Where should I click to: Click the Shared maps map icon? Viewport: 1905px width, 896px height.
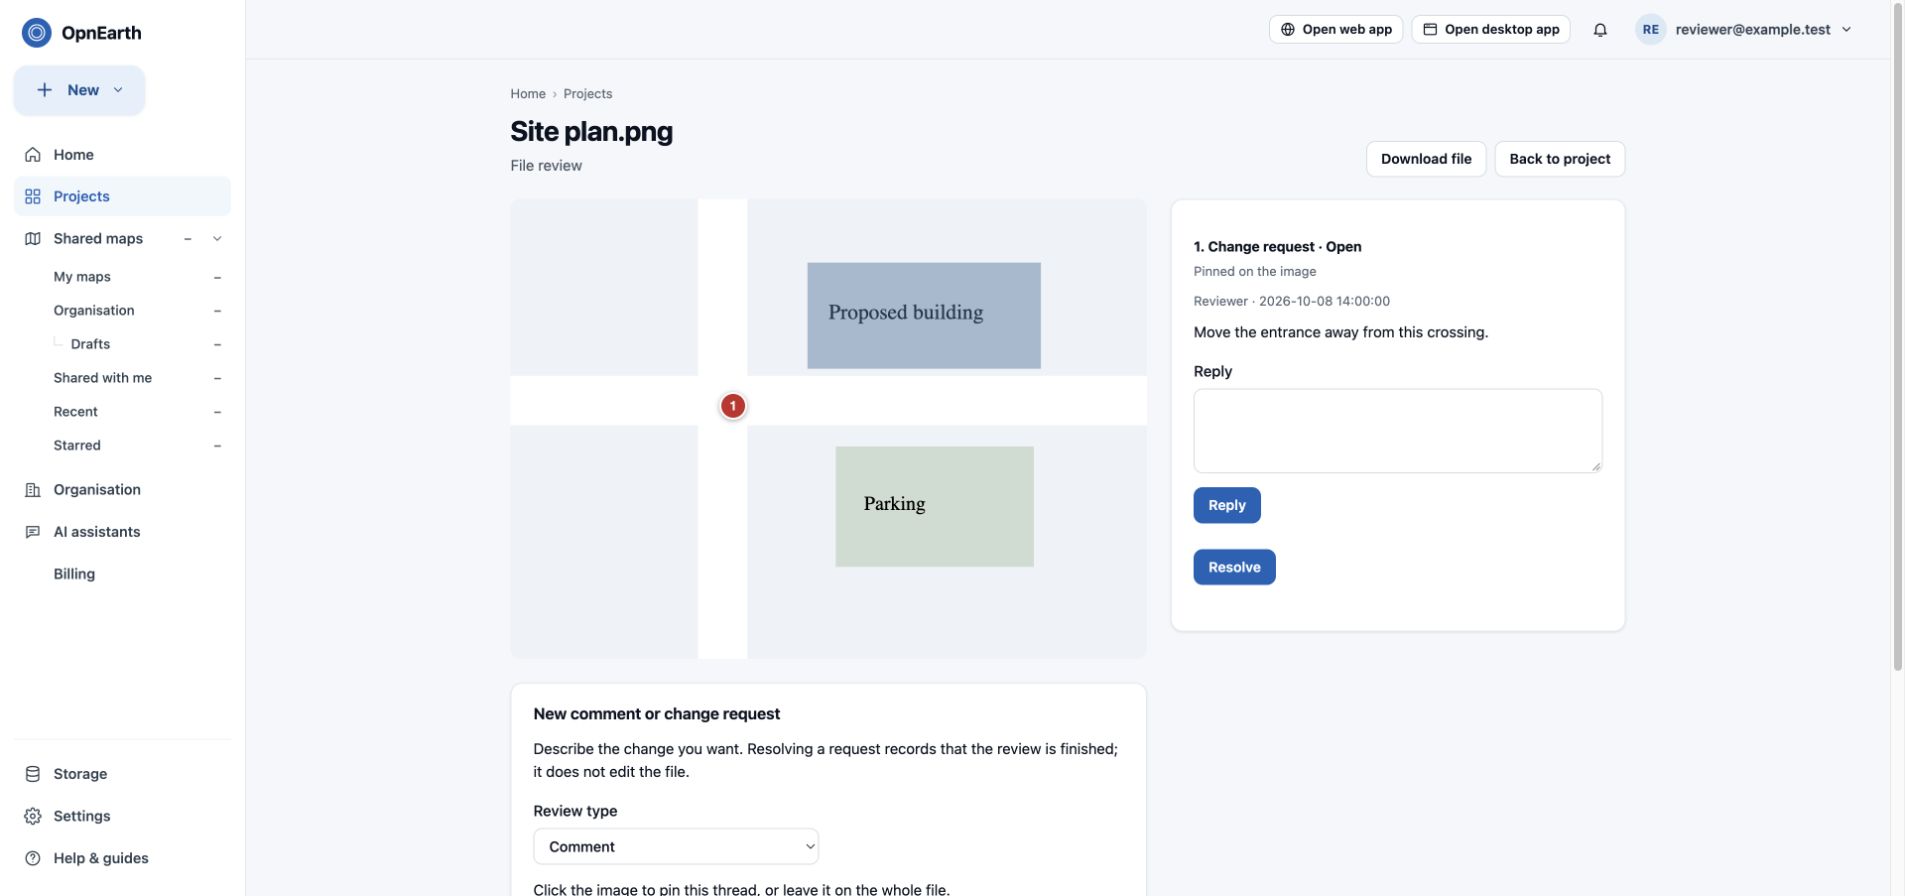pyautogui.click(x=33, y=239)
